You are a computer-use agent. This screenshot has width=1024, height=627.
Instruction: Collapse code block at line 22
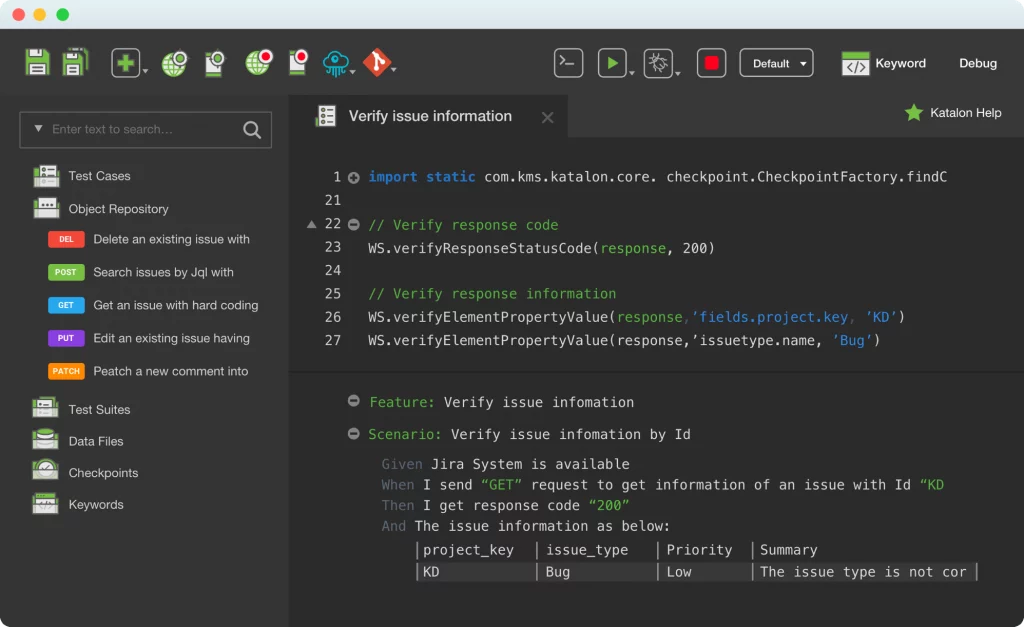(354, 224)
